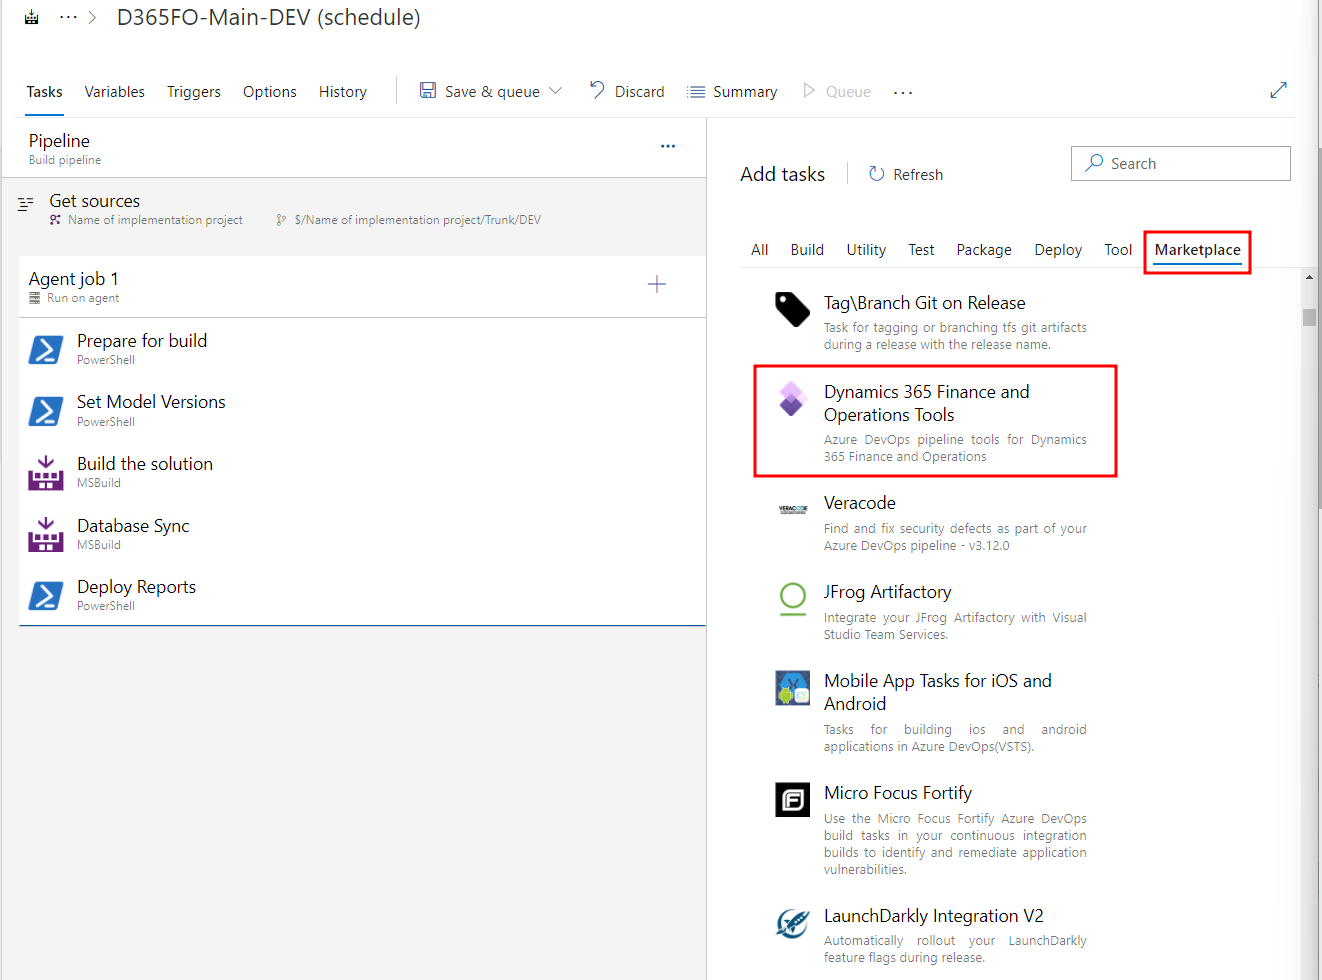Click the Veracode logo in the task list

tap(792, 508)
